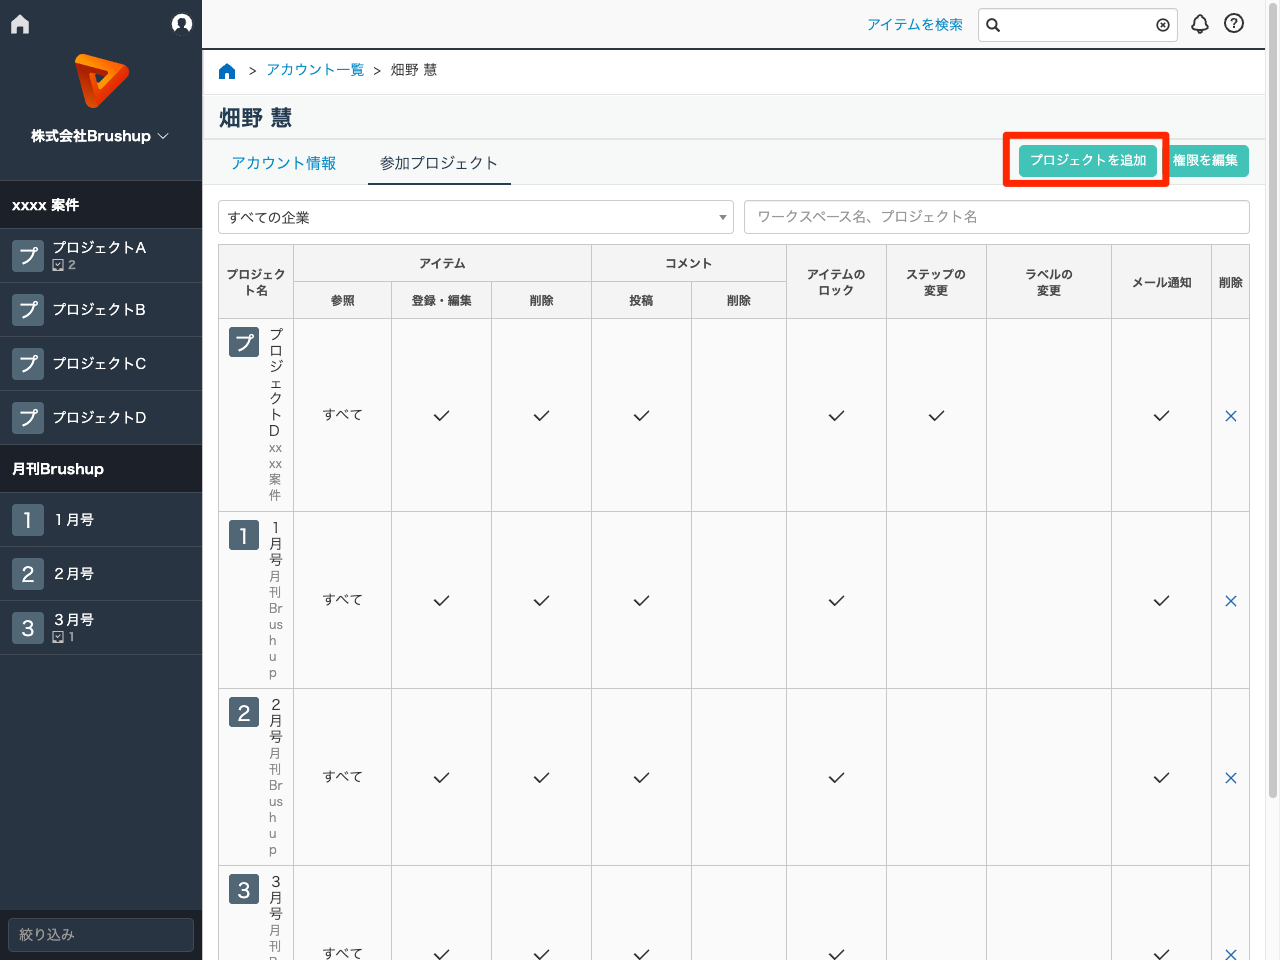Open プロジェクトD in the sidebar
Image resolution: width=1280 pixels, height=960 pixels.
pos(101,418)
